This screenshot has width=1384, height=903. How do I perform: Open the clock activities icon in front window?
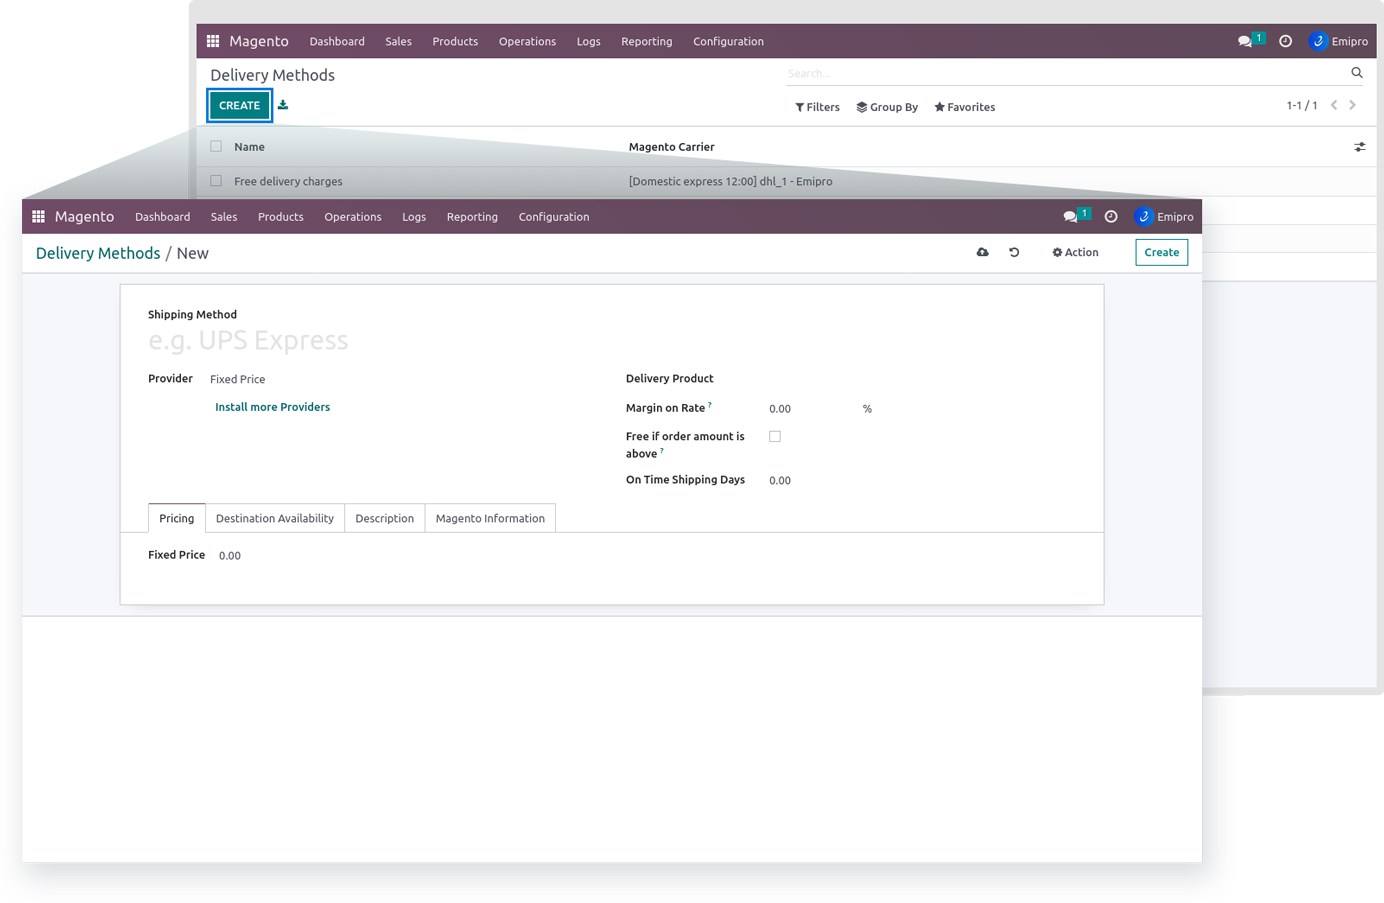(x=1111, y=217)
